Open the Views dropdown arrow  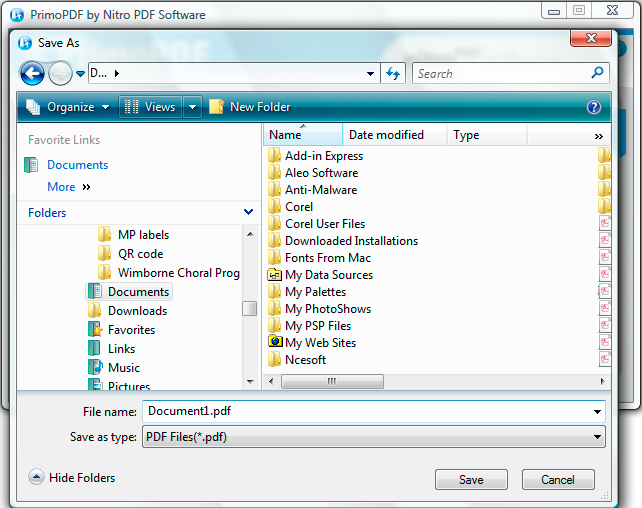pyautogui.click(x=191, y=107)
